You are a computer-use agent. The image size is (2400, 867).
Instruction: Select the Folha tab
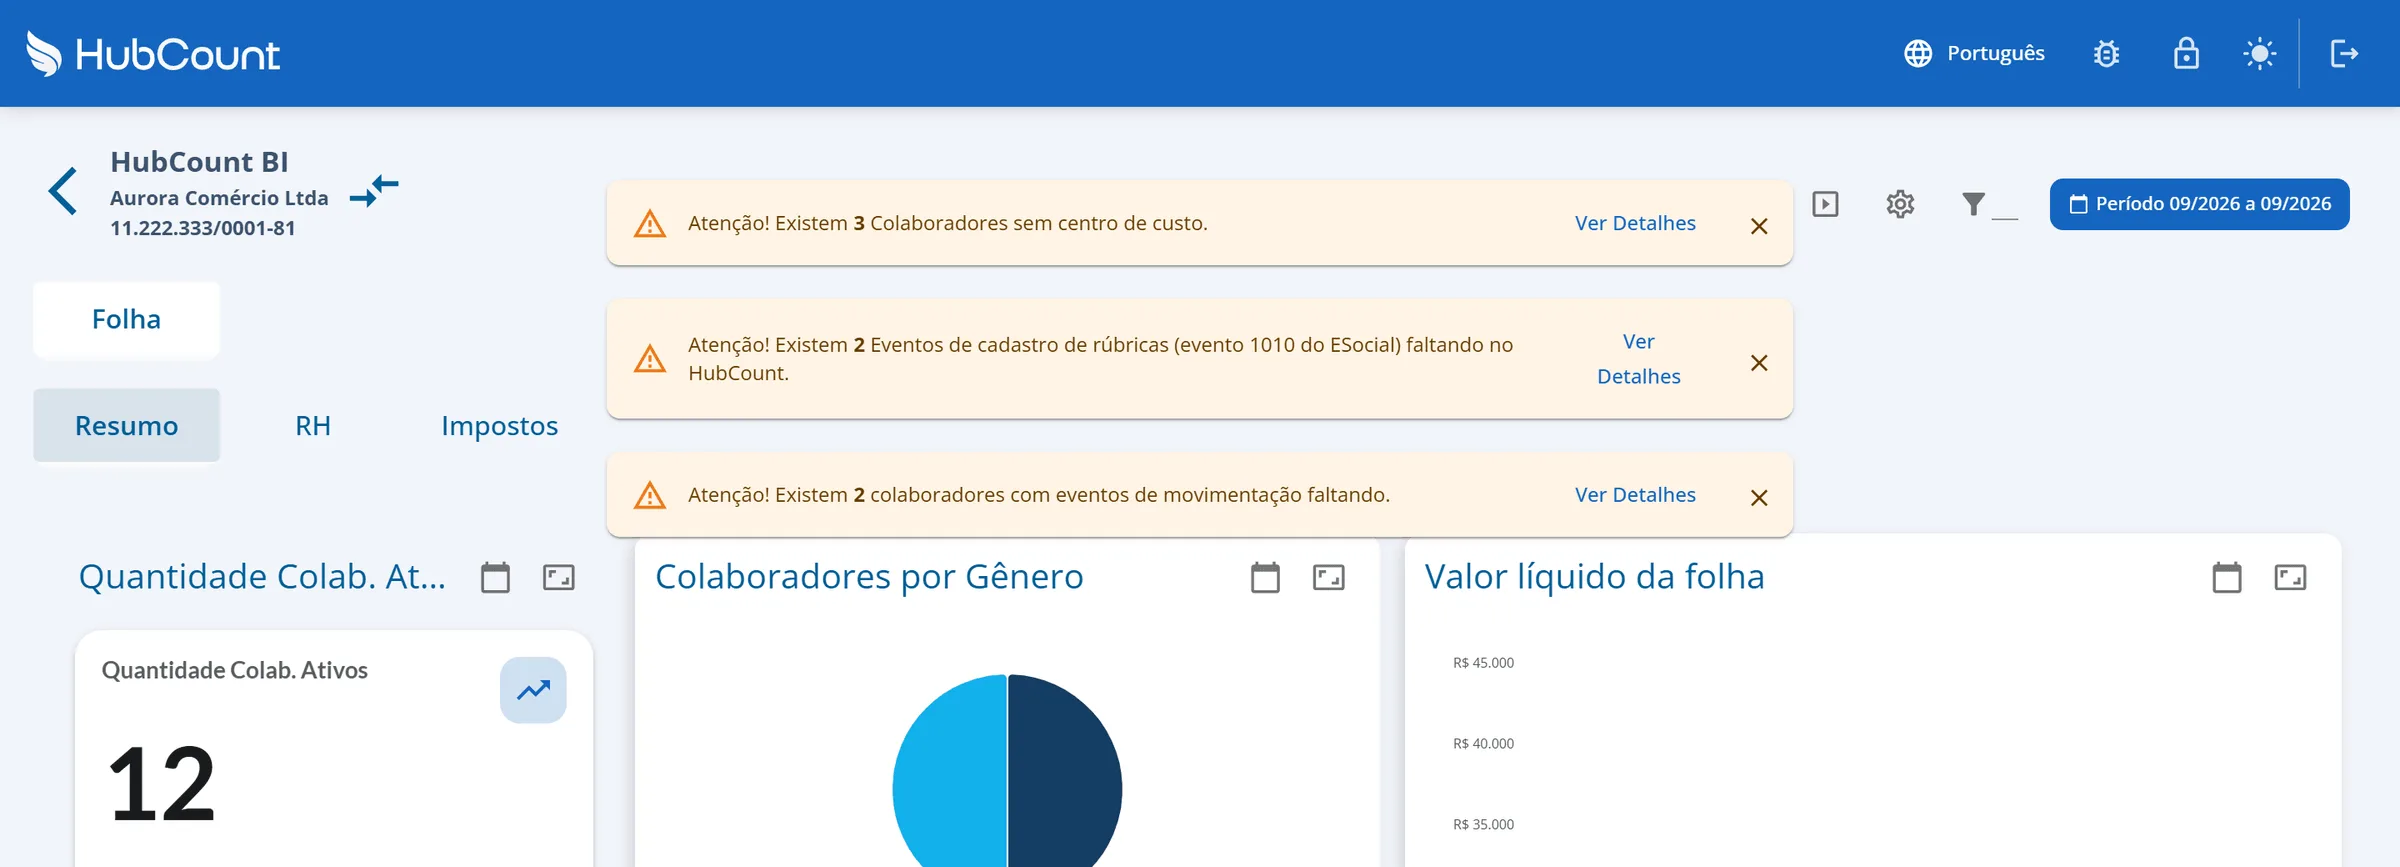coord(126,319)
